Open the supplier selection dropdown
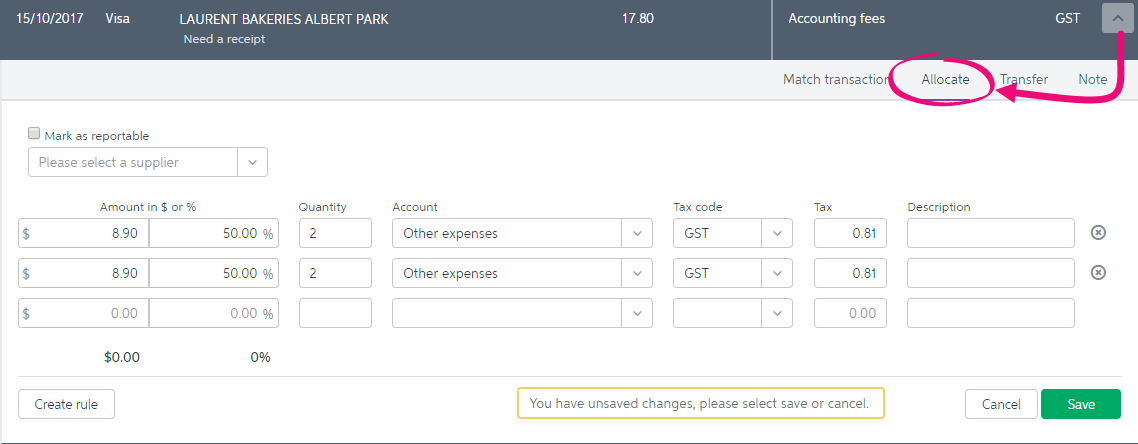This screenshot has width=1138, height=444. [x=253, y=163]
